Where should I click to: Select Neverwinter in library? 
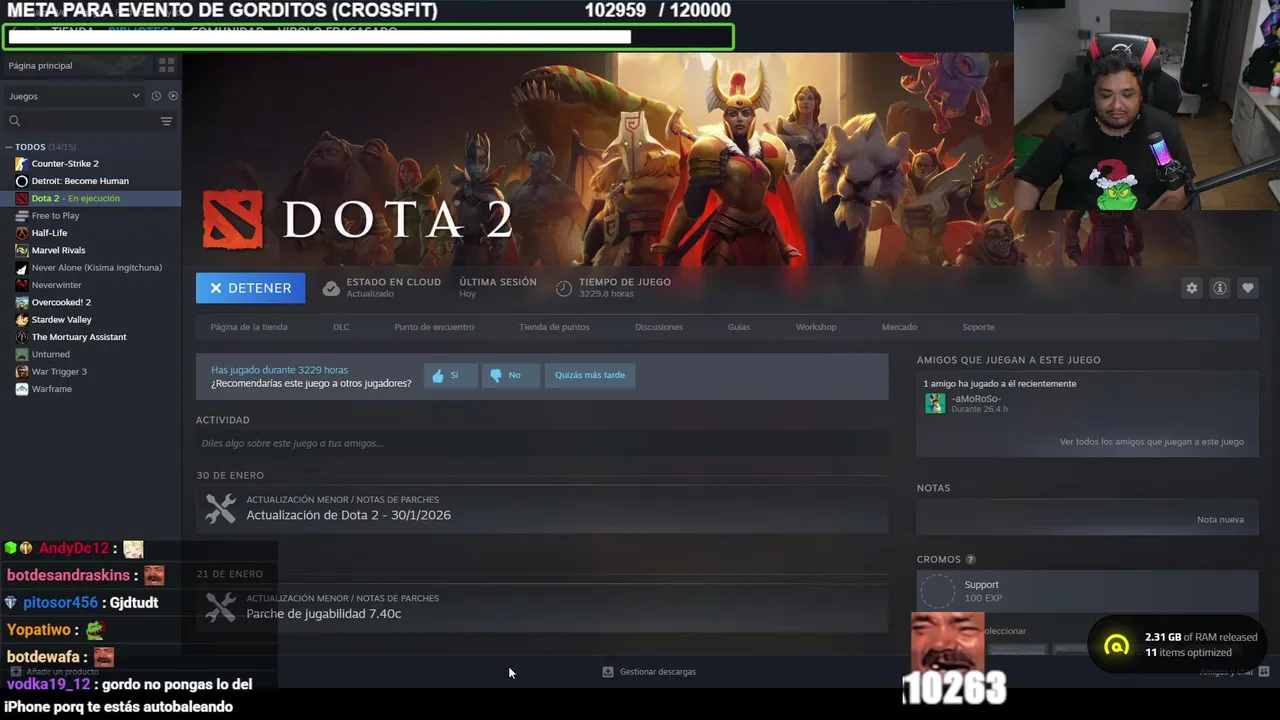click(56, 285)
